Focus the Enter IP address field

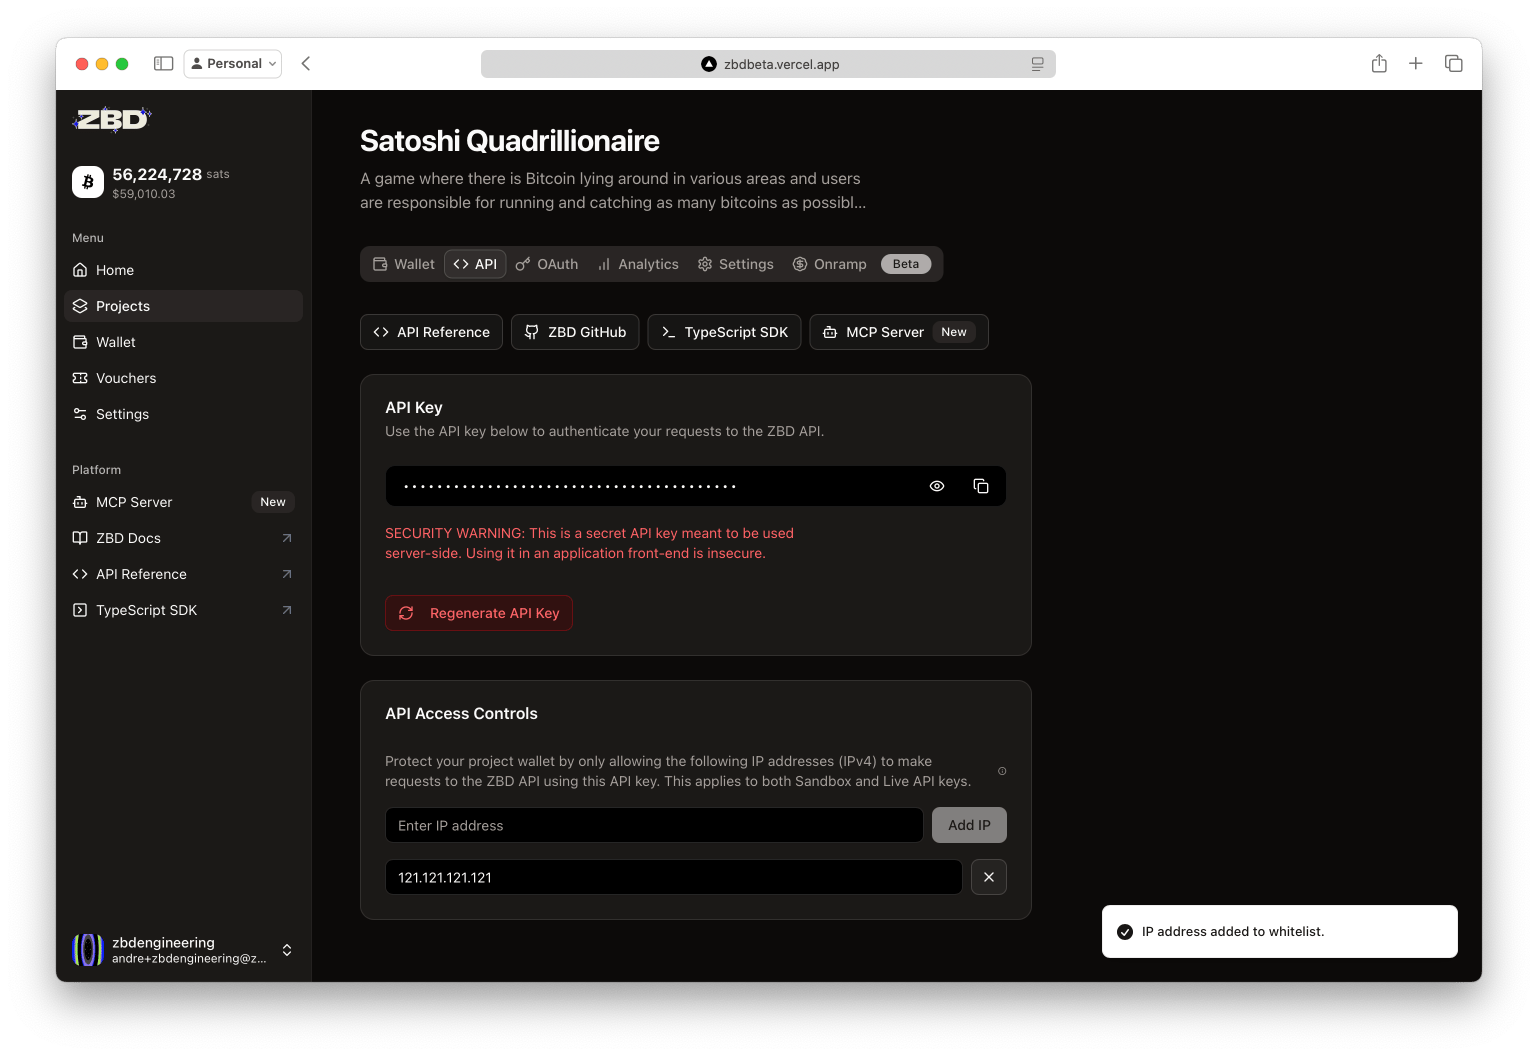[654, 825]
